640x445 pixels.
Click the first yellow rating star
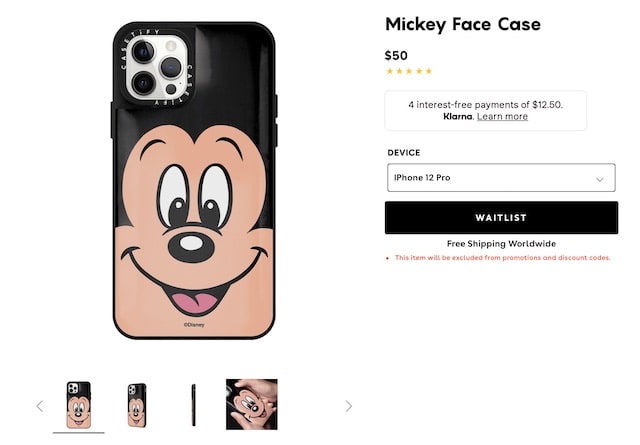click(x=390, y=71)
